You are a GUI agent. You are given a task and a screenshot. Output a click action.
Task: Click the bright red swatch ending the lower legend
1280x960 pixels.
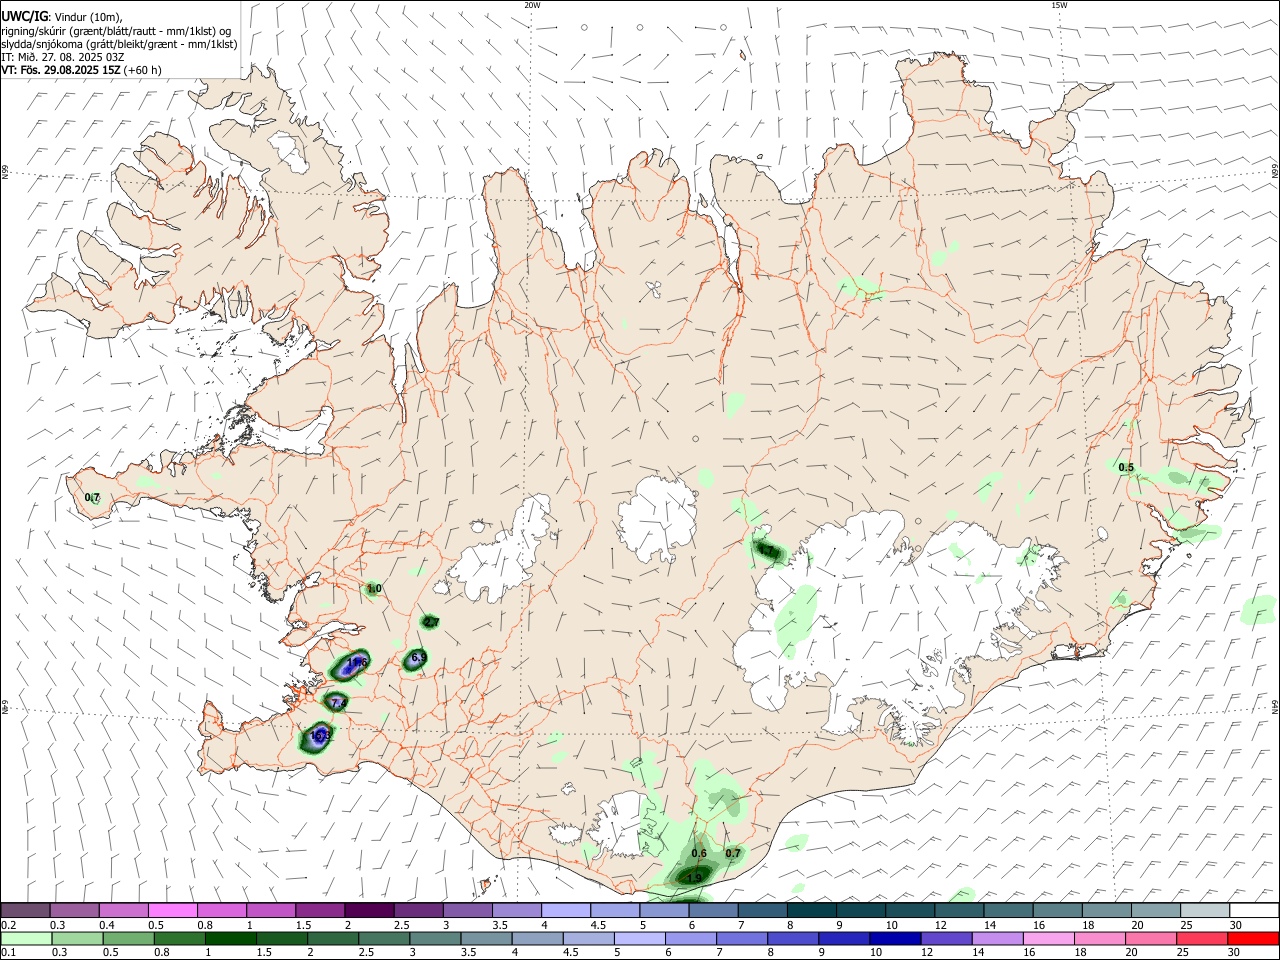point(1254,938)
